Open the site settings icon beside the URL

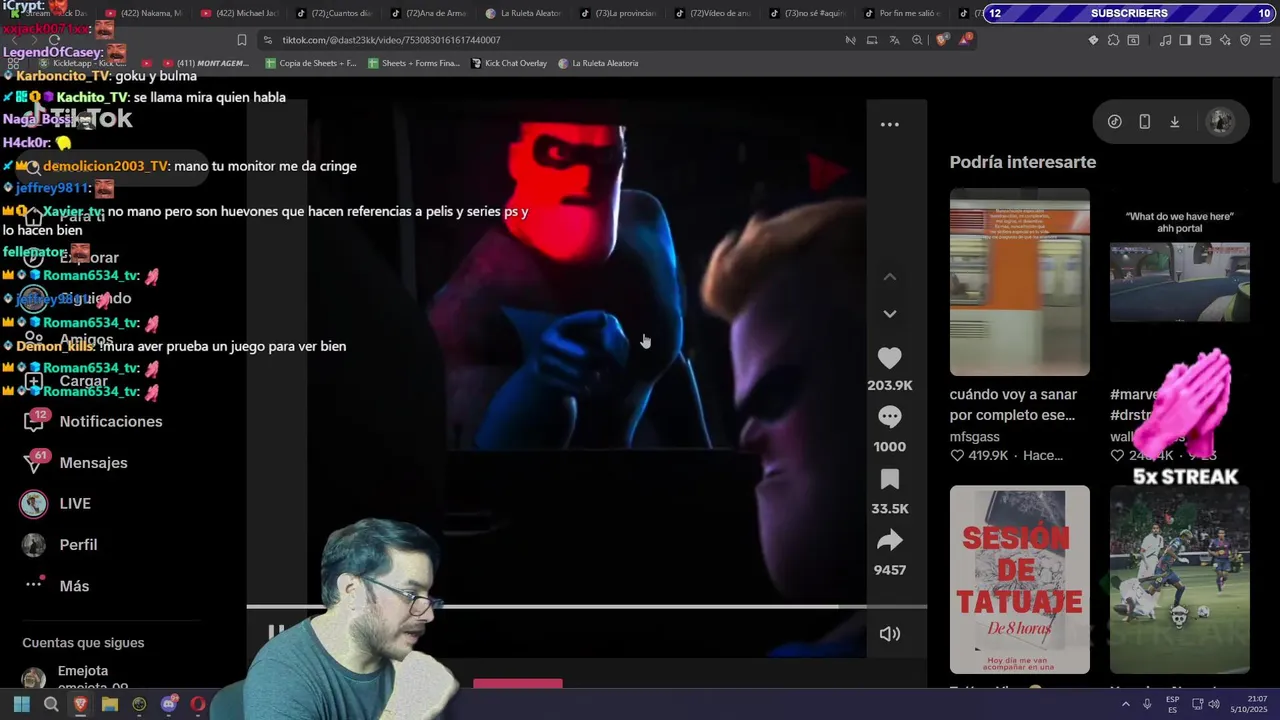click(x=267, y=40)
